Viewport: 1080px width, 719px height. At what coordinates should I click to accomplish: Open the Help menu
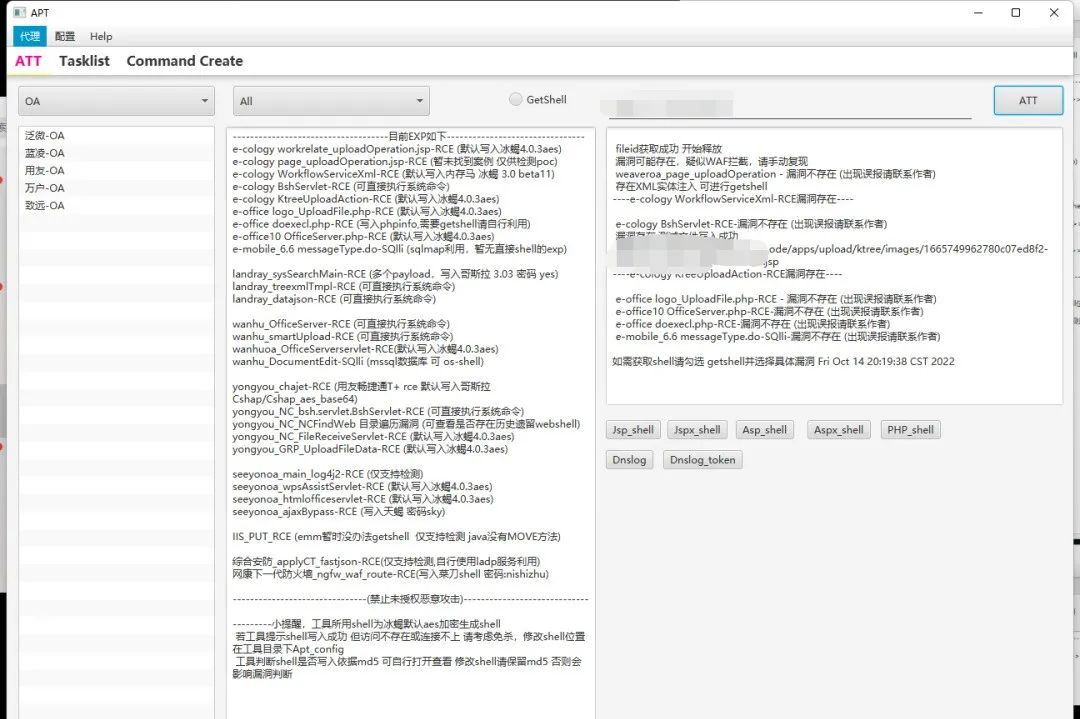(101, 37)
